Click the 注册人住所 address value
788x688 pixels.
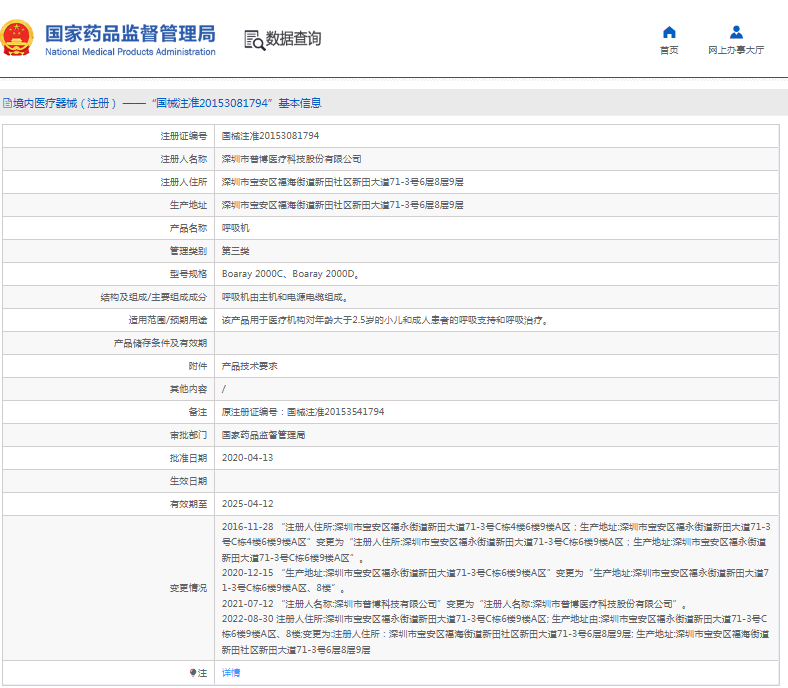click(342, 182)
